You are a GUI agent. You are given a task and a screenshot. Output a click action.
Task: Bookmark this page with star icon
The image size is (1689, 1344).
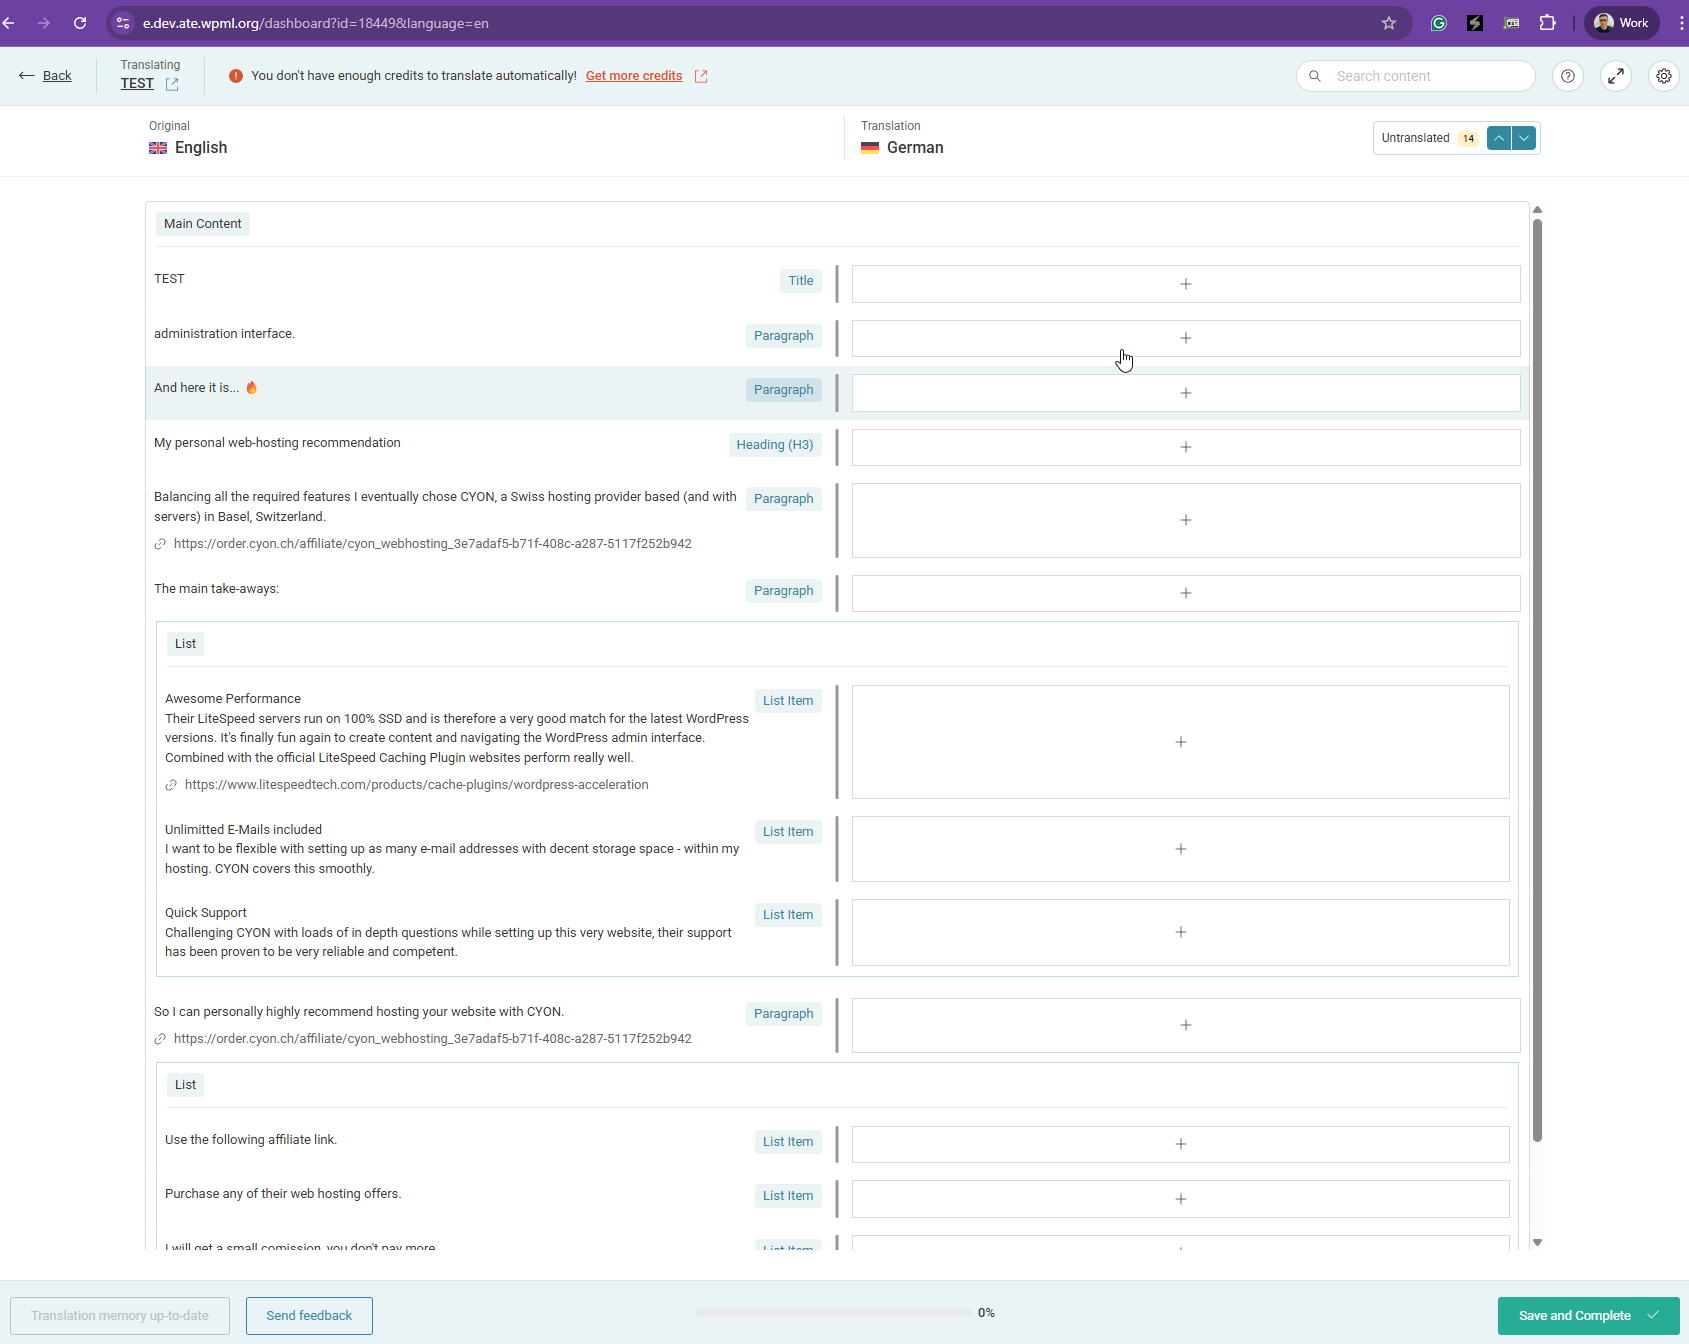(1389, 23)
